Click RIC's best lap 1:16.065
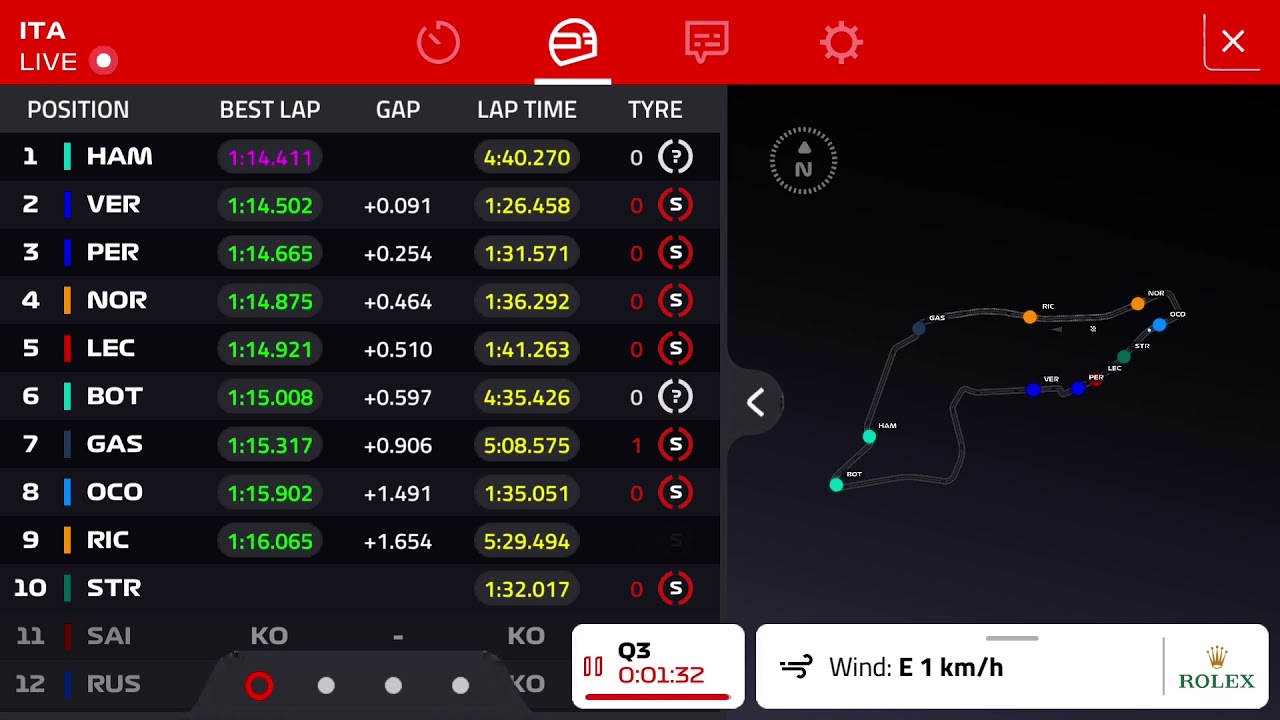 [270, 541]
